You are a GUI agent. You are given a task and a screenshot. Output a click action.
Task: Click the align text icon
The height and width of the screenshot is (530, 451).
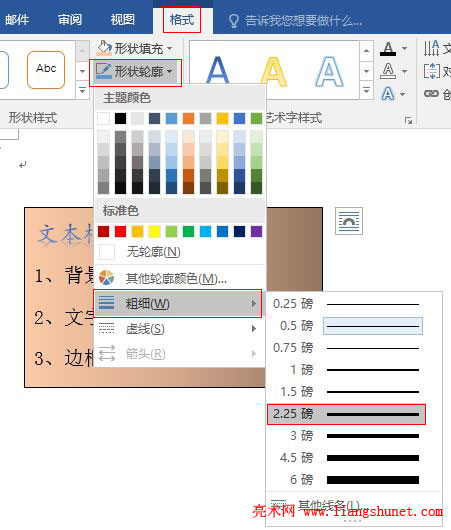[432, 71]
